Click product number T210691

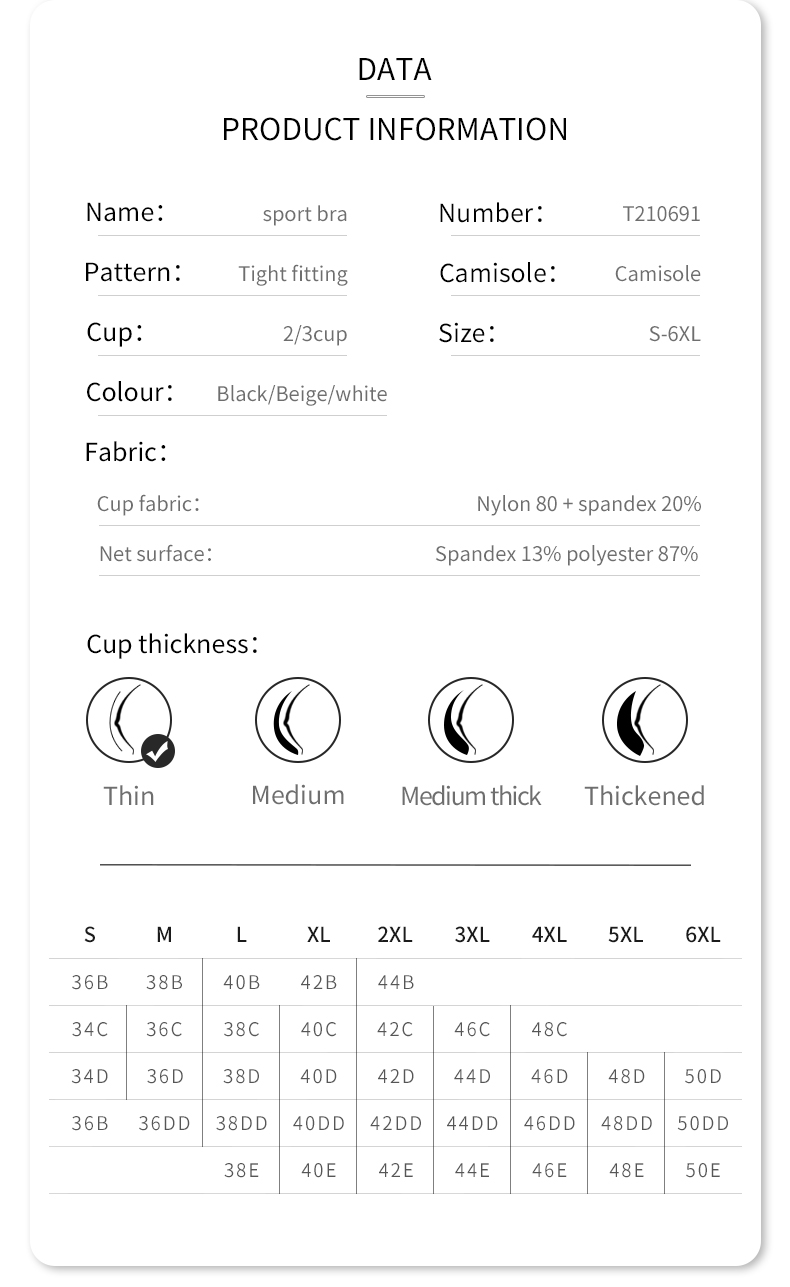[661, 214]
